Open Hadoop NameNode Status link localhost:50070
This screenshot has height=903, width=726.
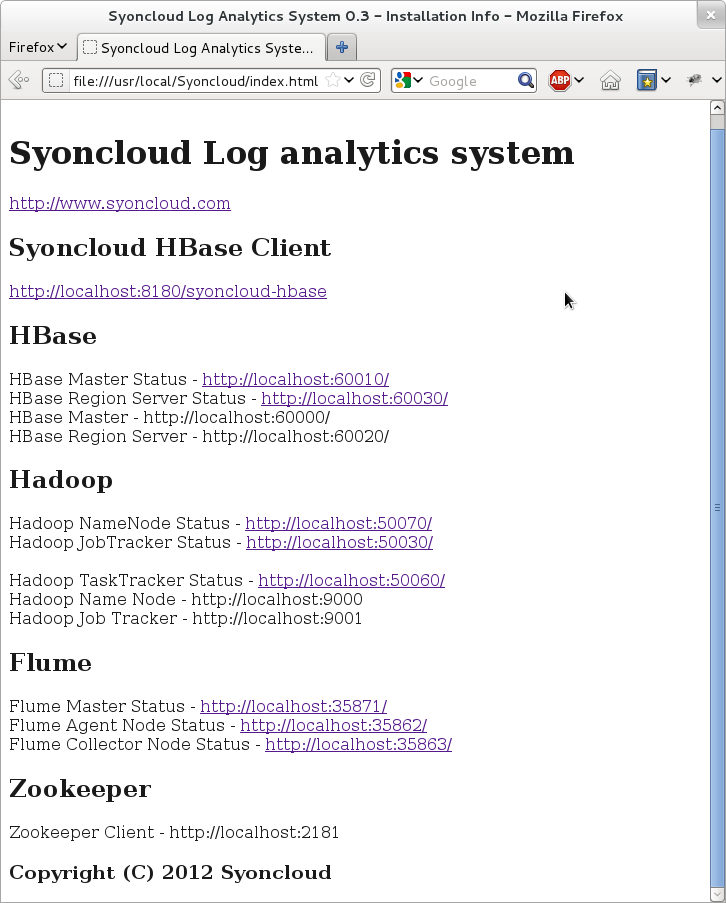339,523
